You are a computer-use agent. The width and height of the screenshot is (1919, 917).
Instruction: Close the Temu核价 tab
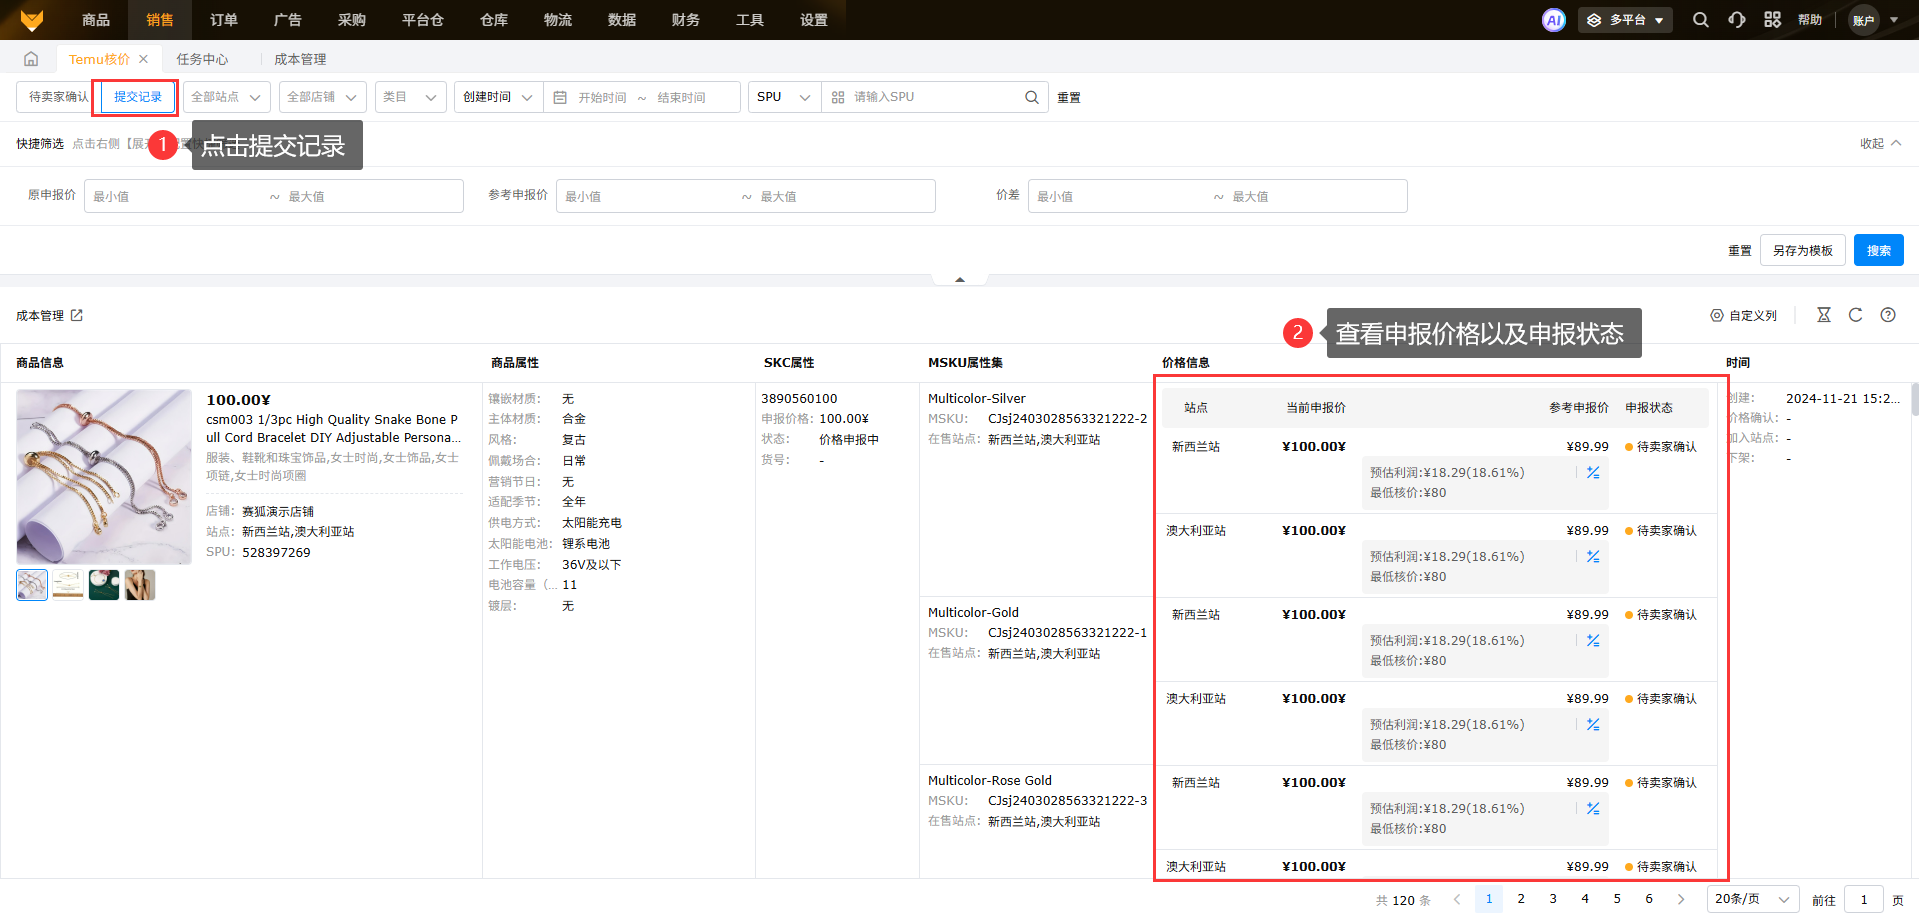[144, 59]
